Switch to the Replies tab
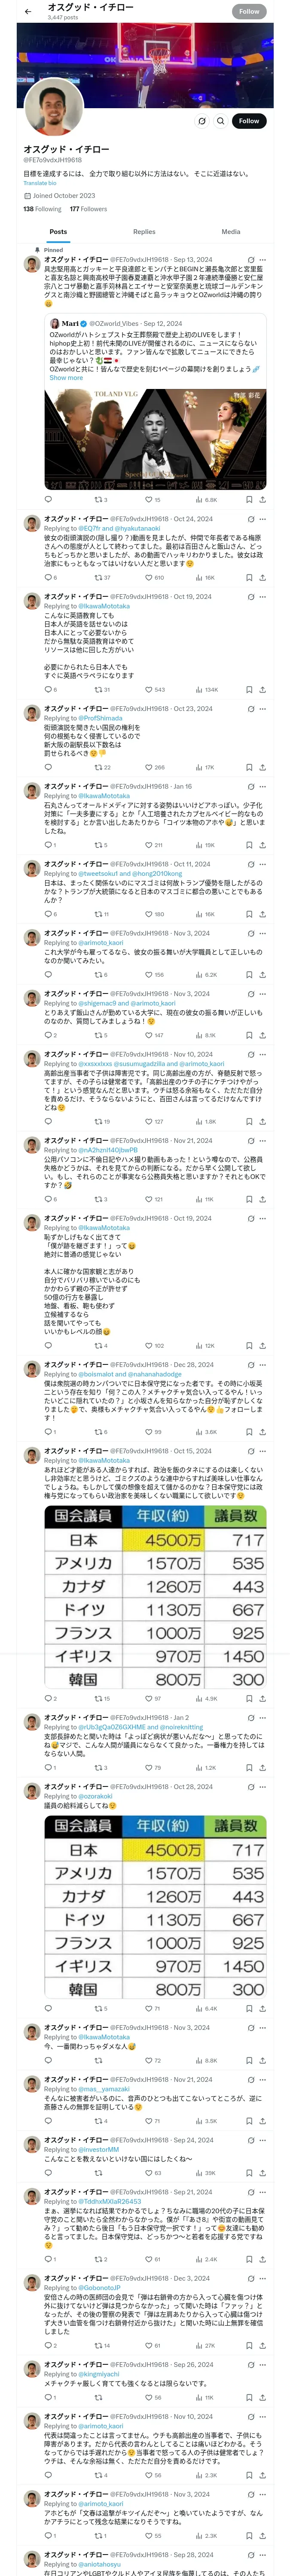Viewport: 290px width, 2576px height. 144,232
